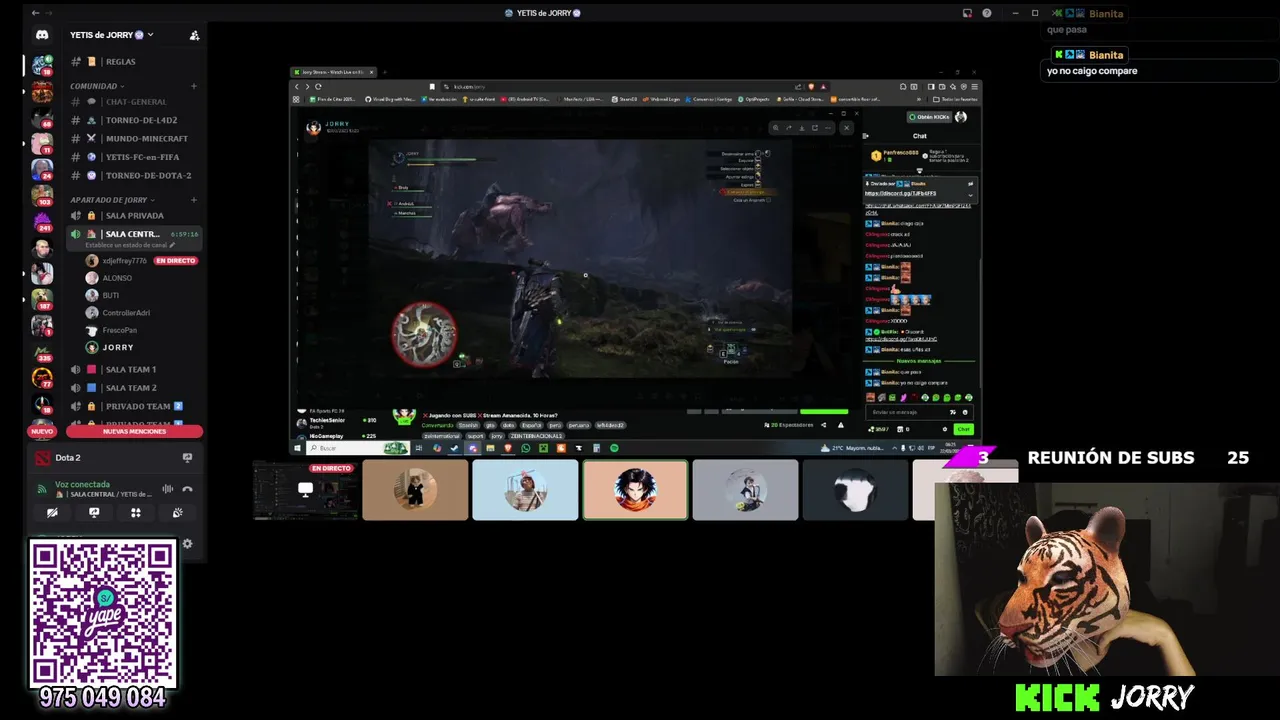Stream the Dota 2 game icon
This screenshot has height=720, width=1280.
point(187,458)
